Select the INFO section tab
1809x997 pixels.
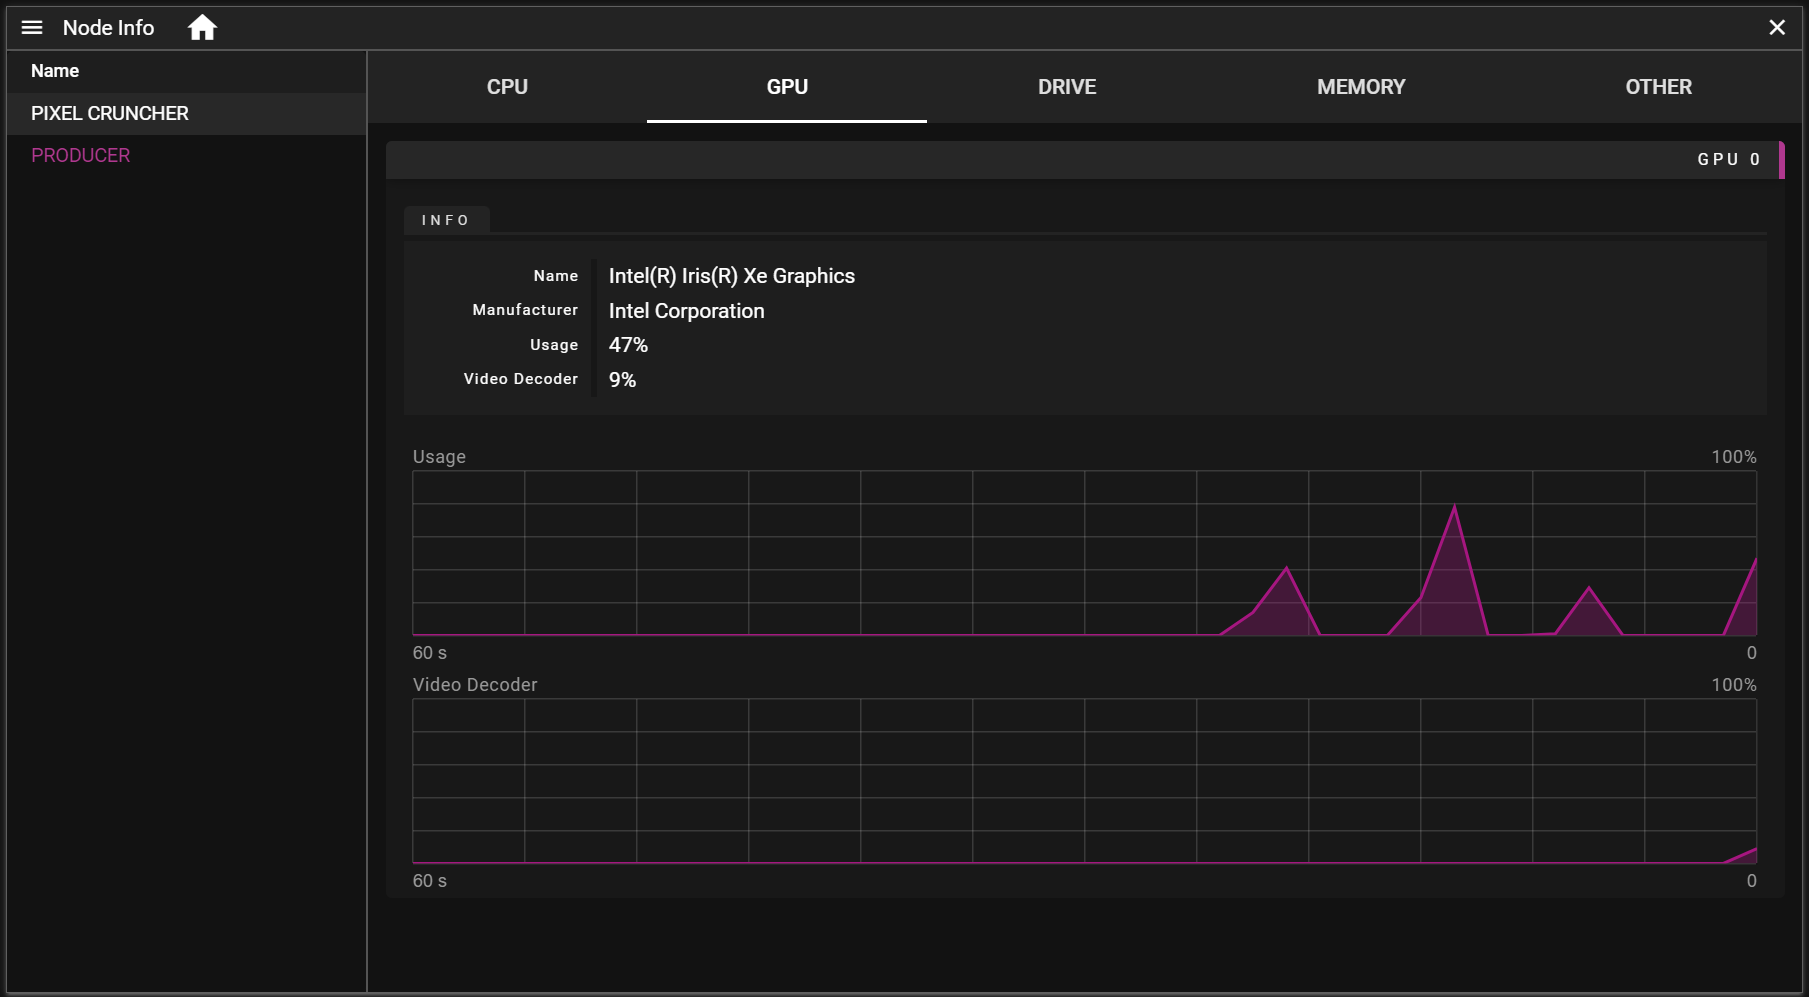(446, 220)
